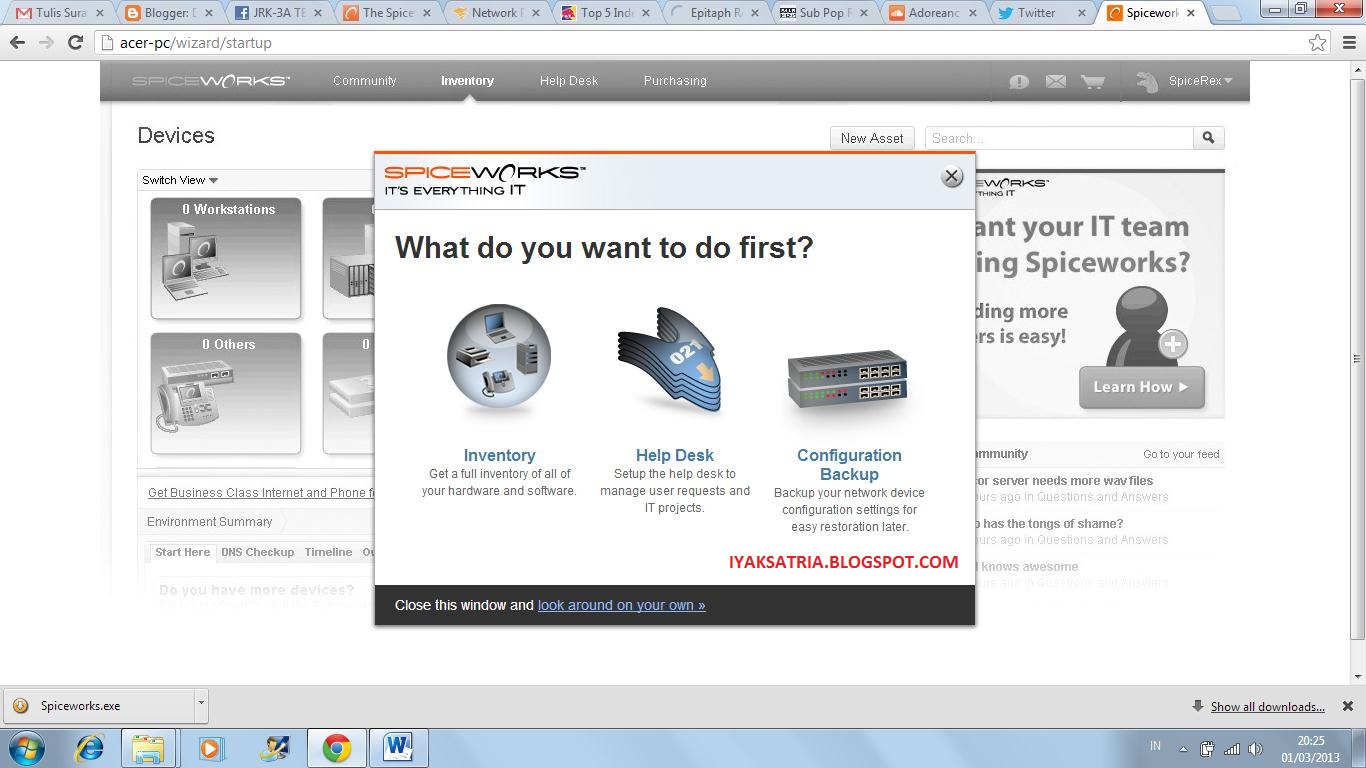
Task: Bookmark page with star icon
Action: 1318,43
